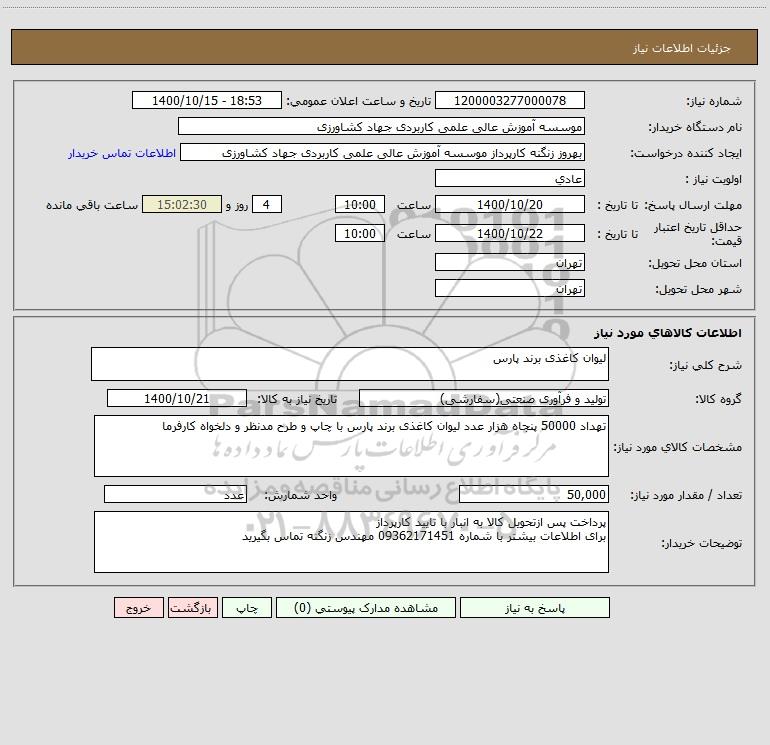
Task: Click remaining days field showing 4
Action: pos(267,204)
